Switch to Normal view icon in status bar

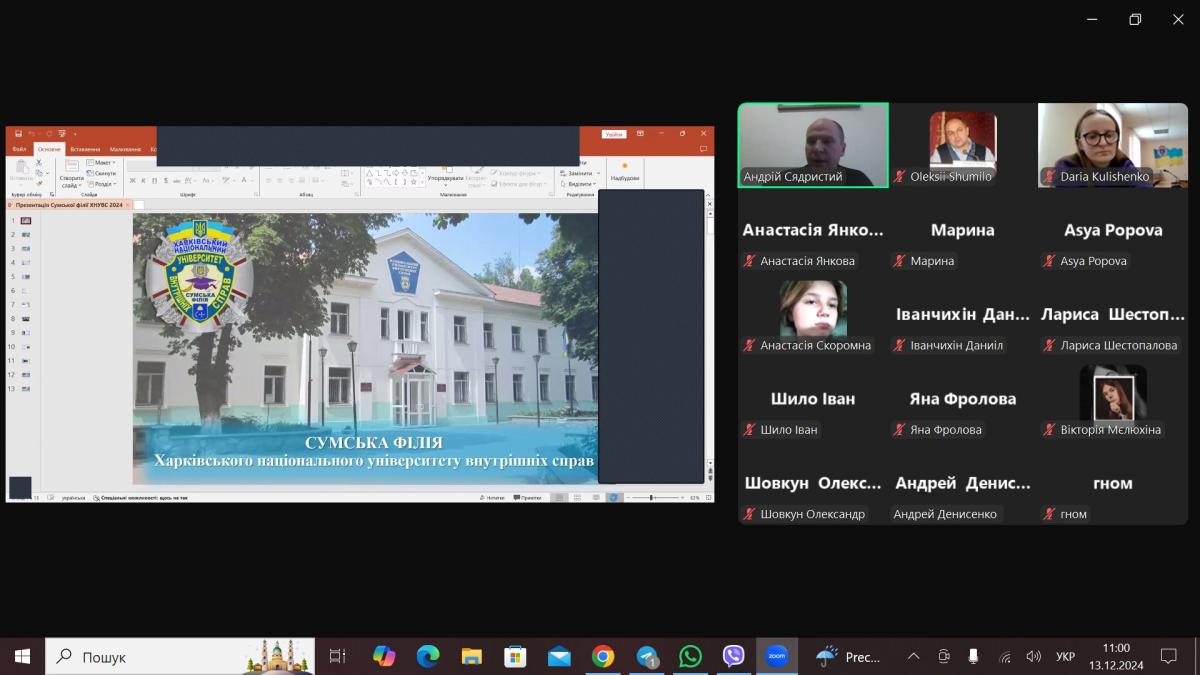[x=559, y=497]
